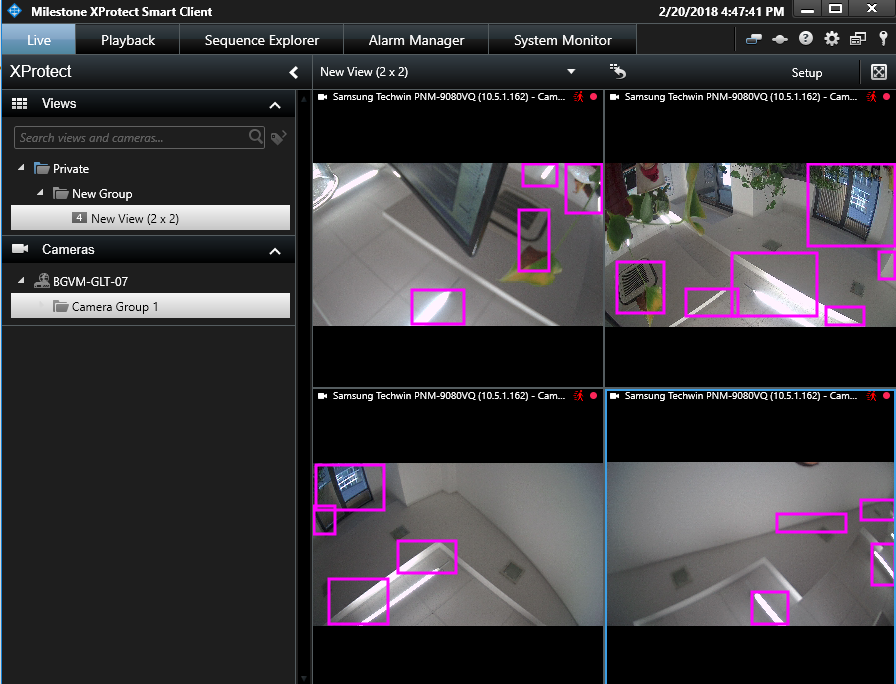The width and height of the screenshot is (896, 684).
Task: Click the XProtect panel title
Action: [41, 71]
